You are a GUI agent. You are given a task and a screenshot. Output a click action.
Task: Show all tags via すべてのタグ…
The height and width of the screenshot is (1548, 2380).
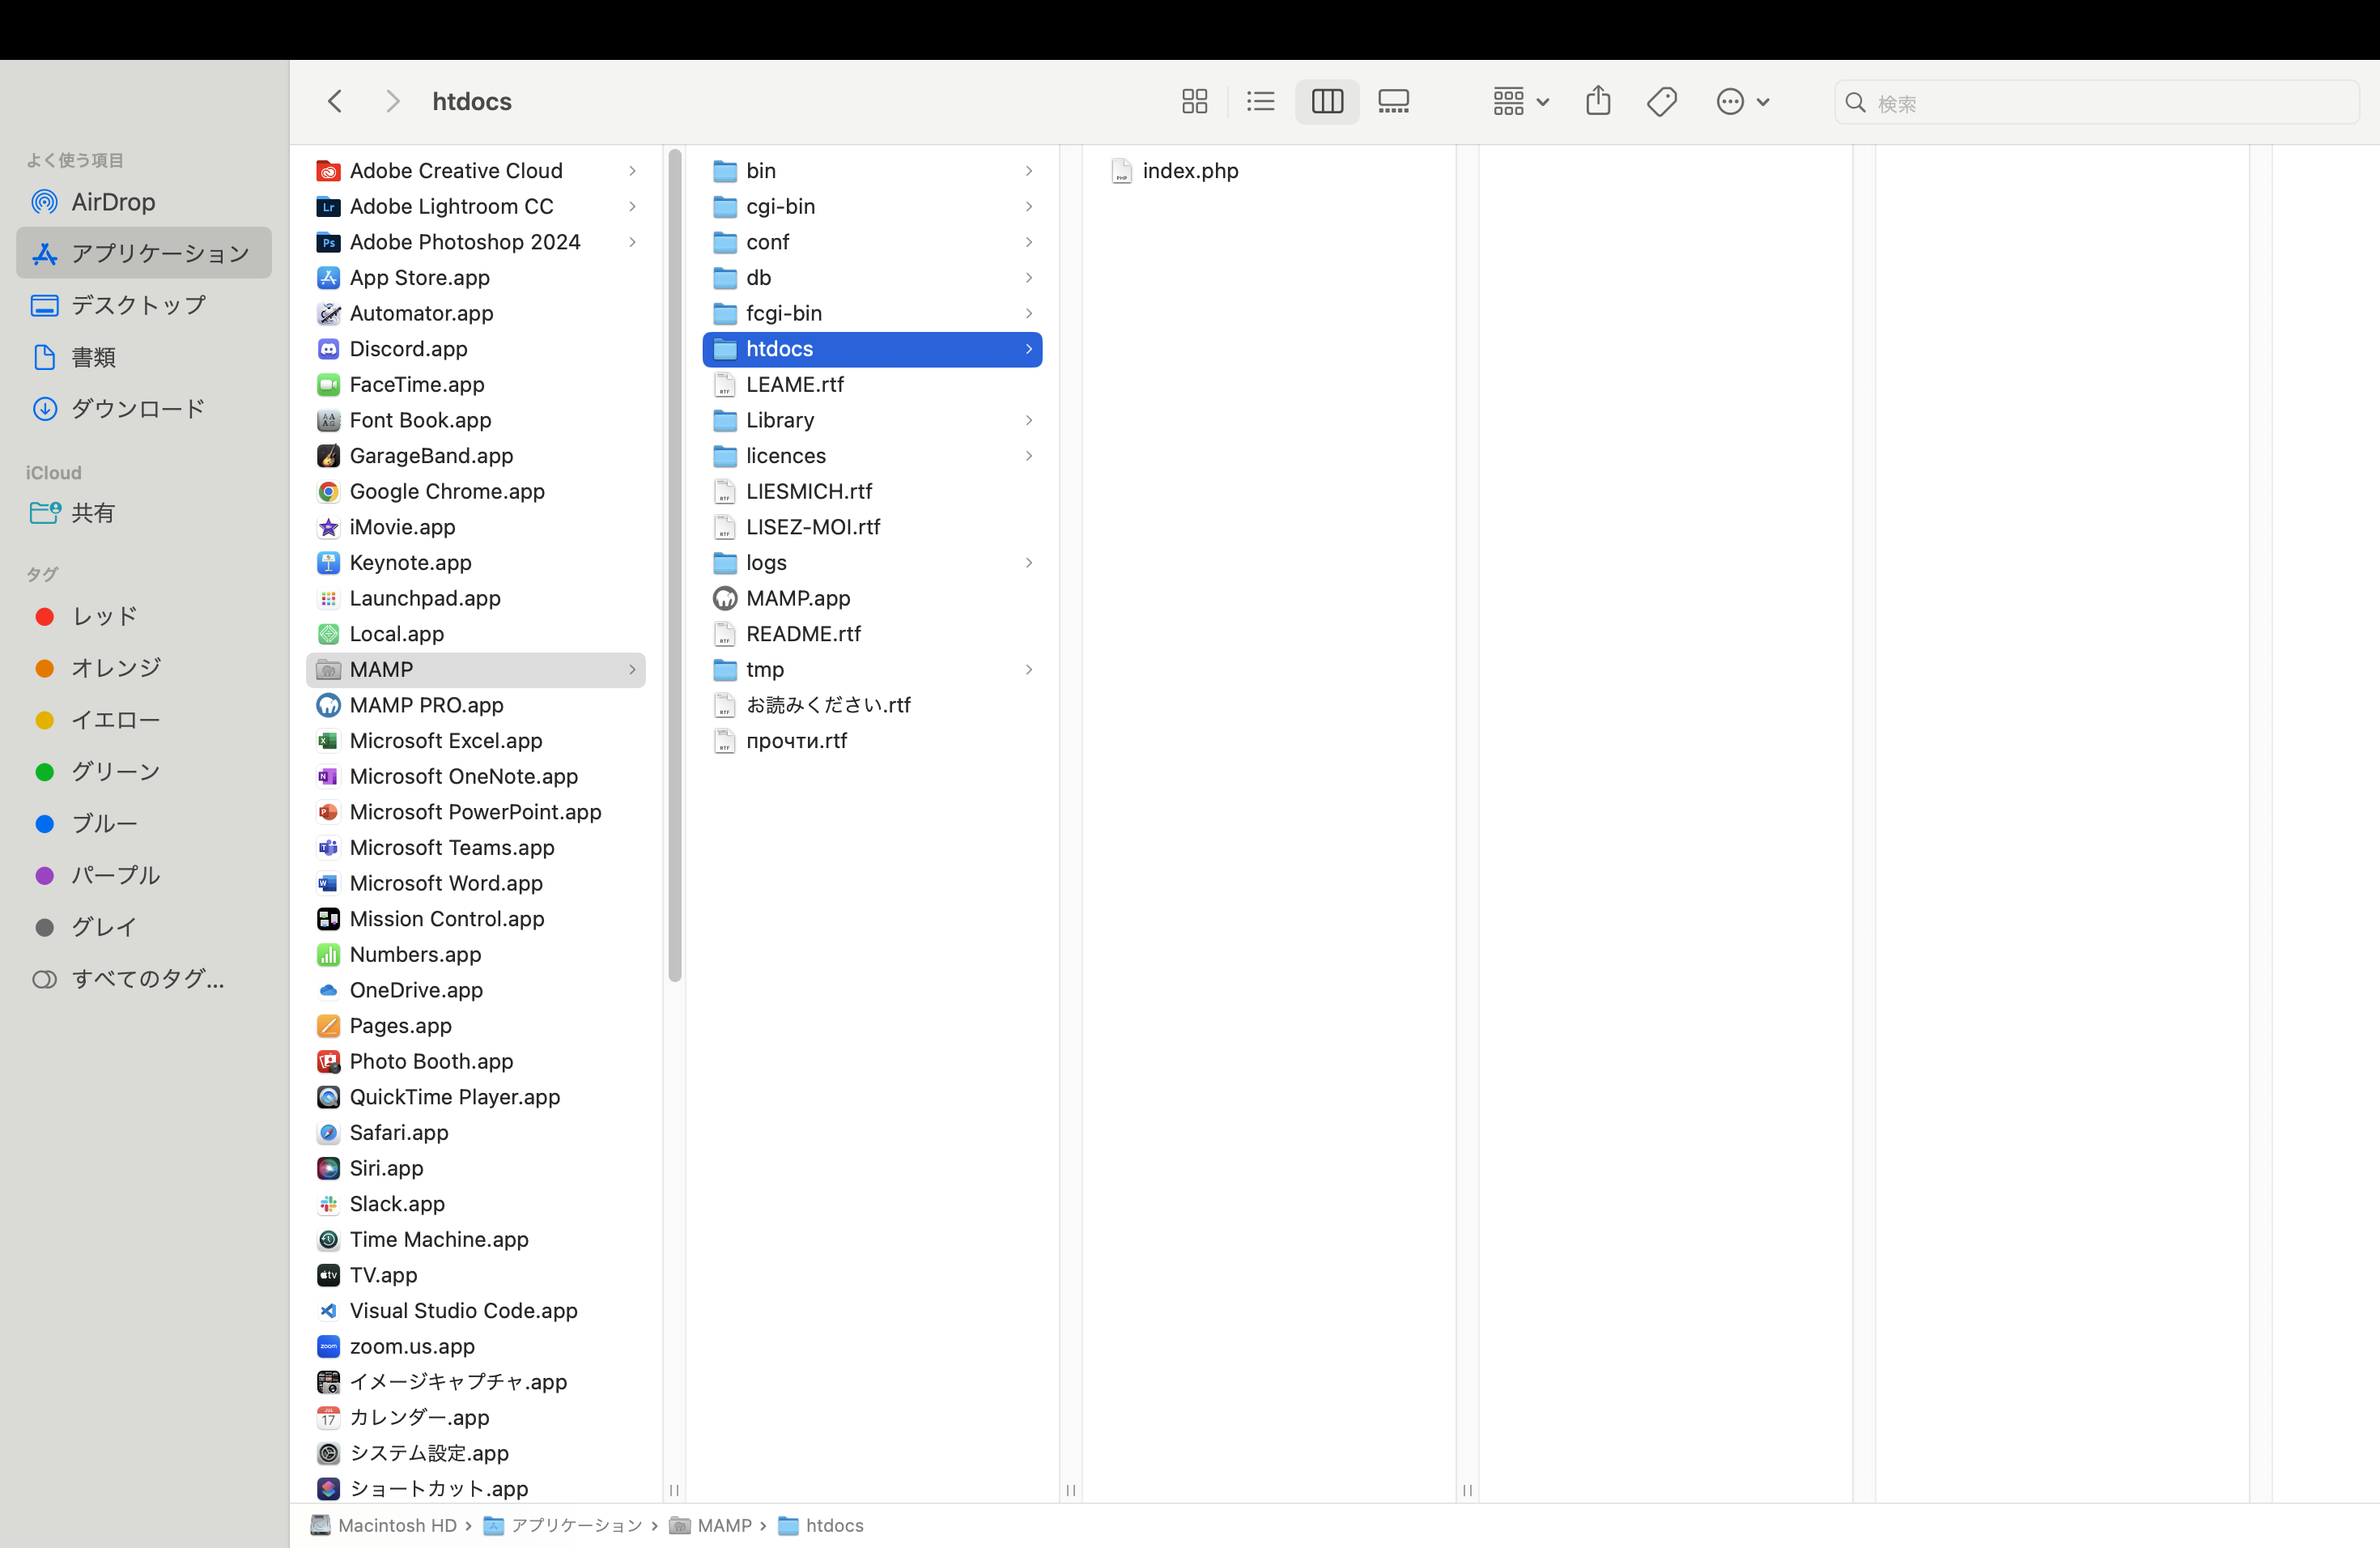pos(144,979)
